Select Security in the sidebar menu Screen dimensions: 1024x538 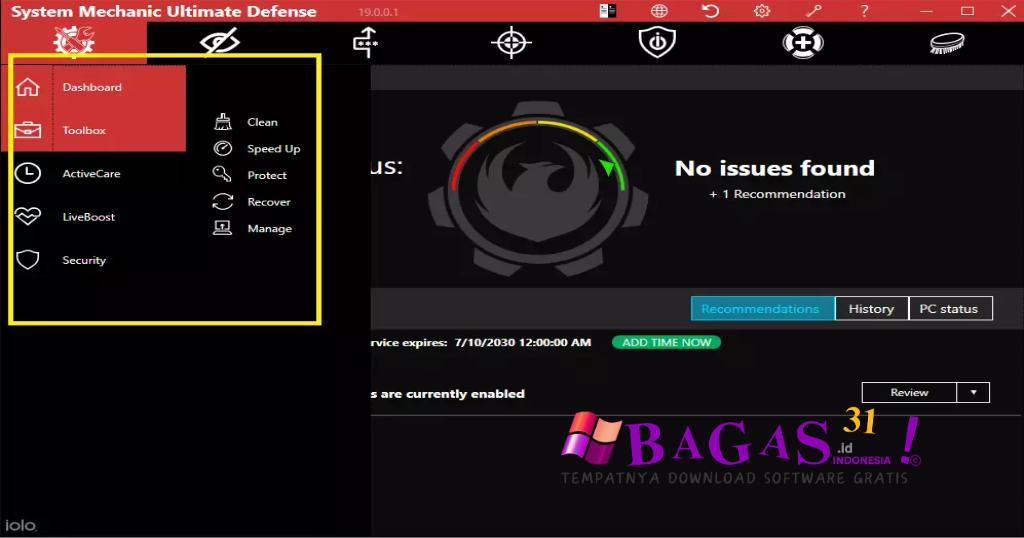[x=84, y=260]
